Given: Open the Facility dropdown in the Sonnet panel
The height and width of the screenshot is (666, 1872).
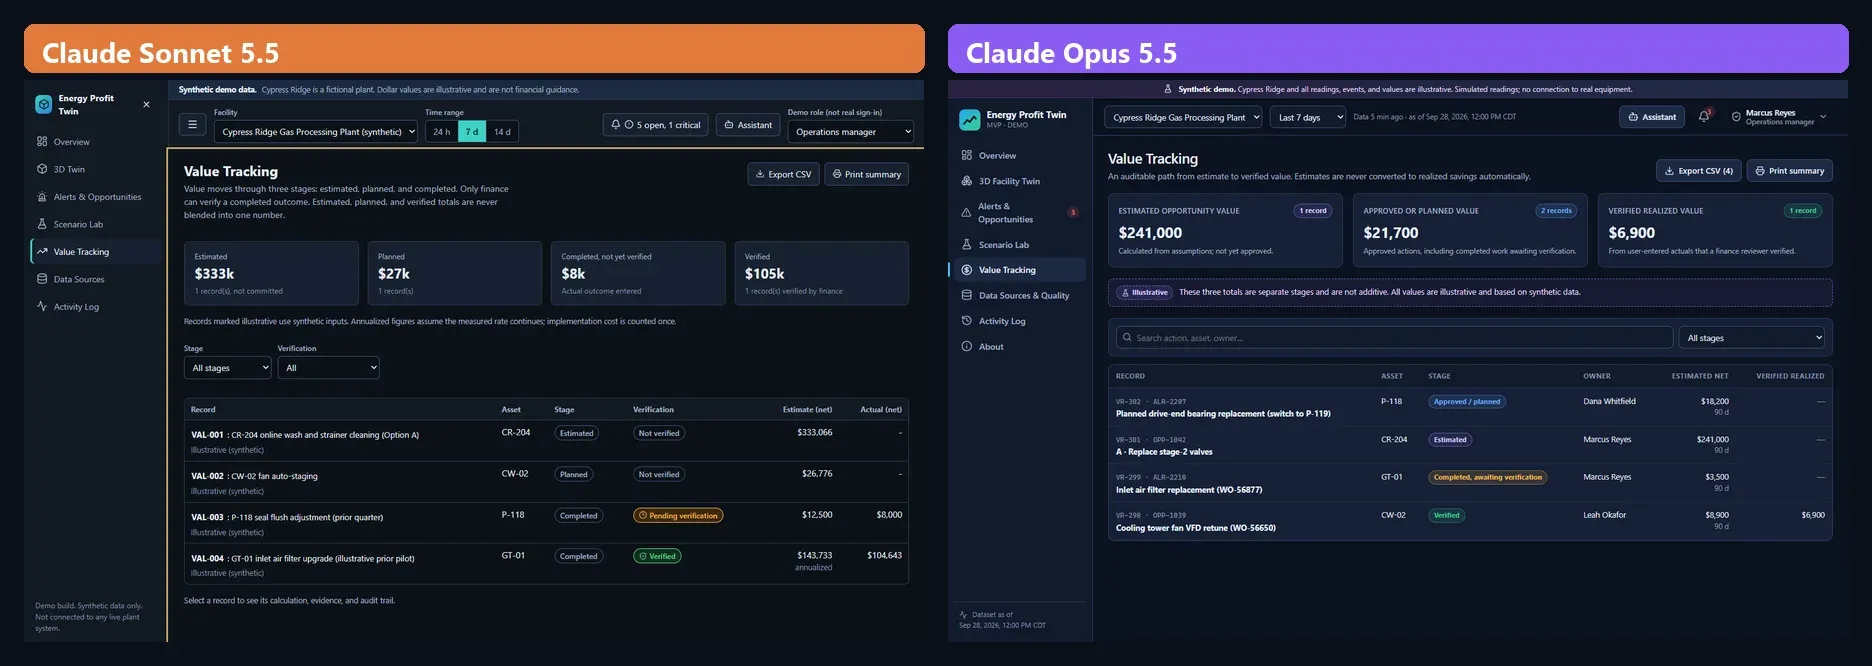Looking at the screenshot, I should point(316,131).
